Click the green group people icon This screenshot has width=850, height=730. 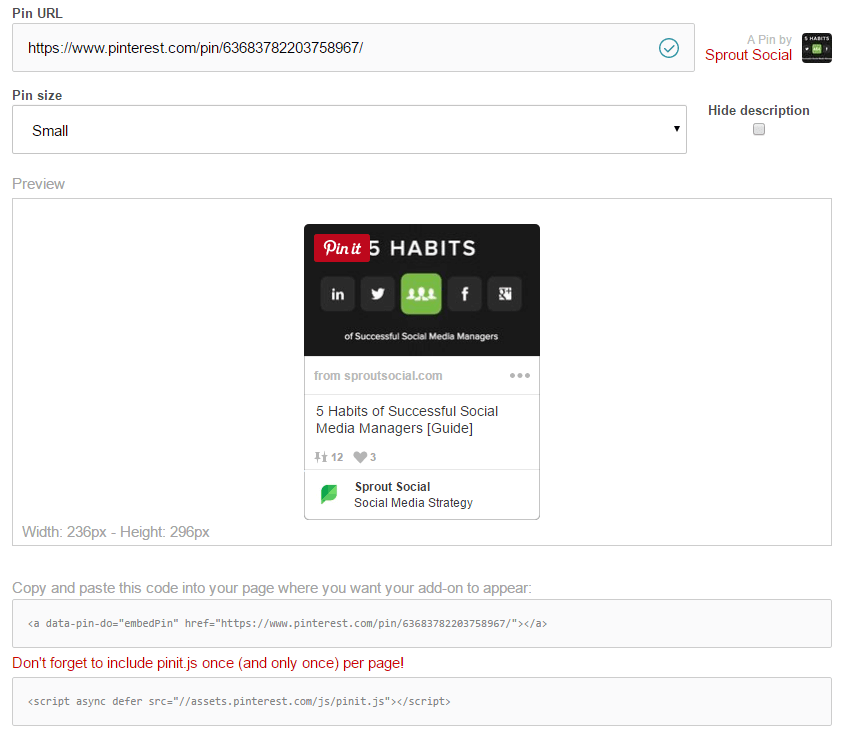tap(421, 294)
